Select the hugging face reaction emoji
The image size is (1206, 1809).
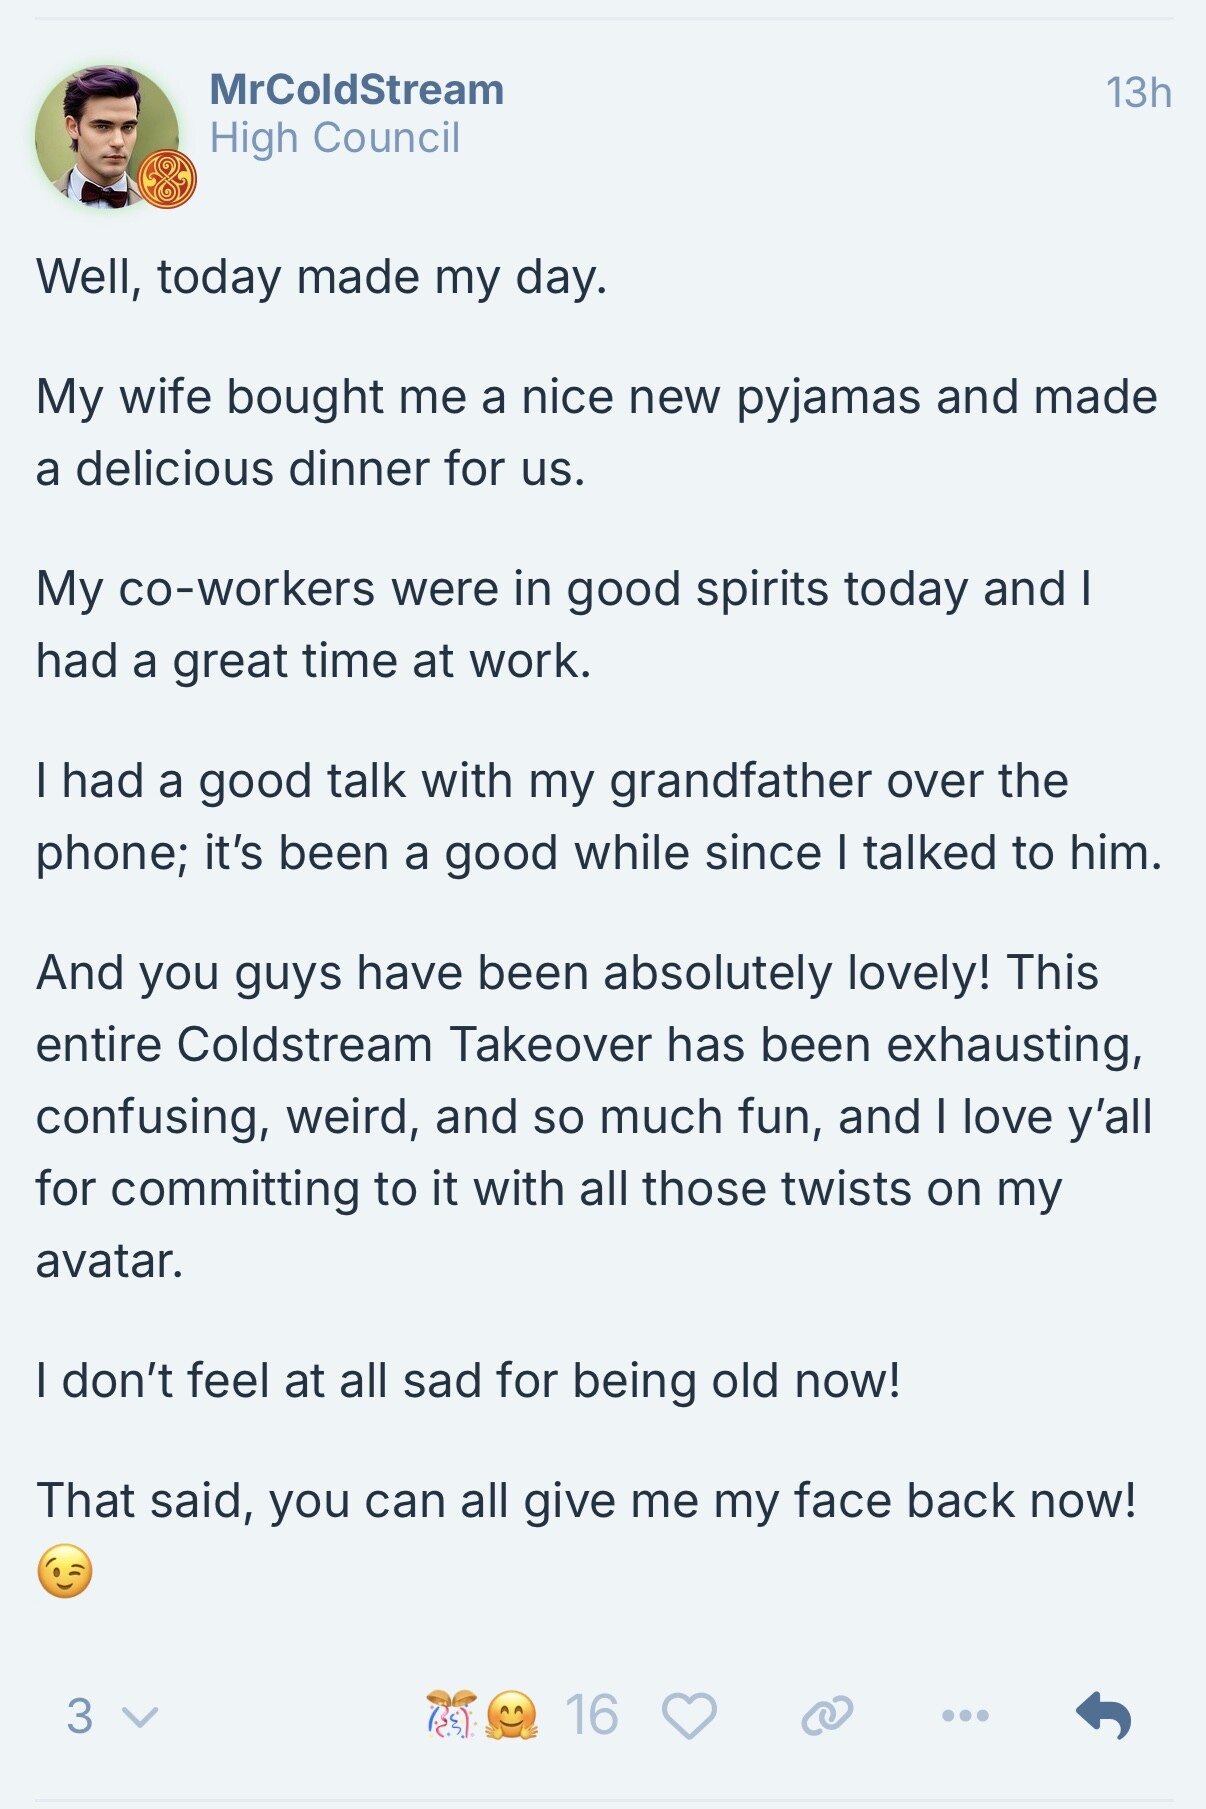(x=511, y=1715)
